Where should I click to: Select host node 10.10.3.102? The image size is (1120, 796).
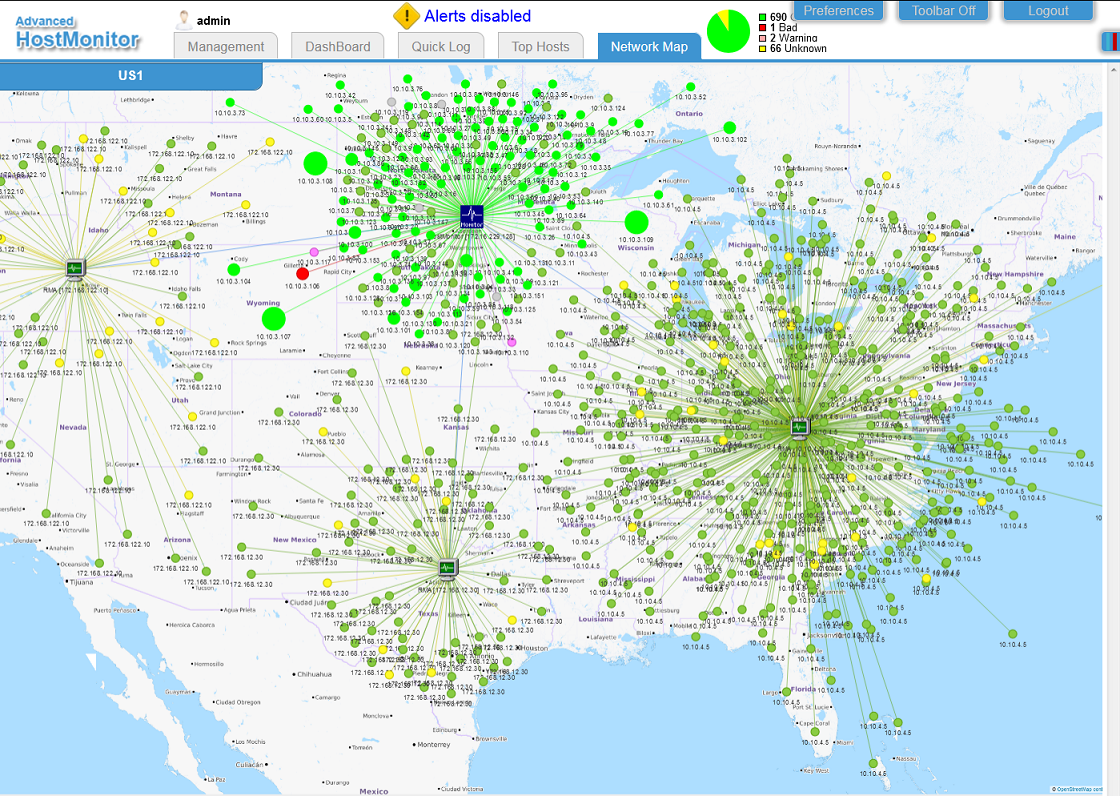729,128
